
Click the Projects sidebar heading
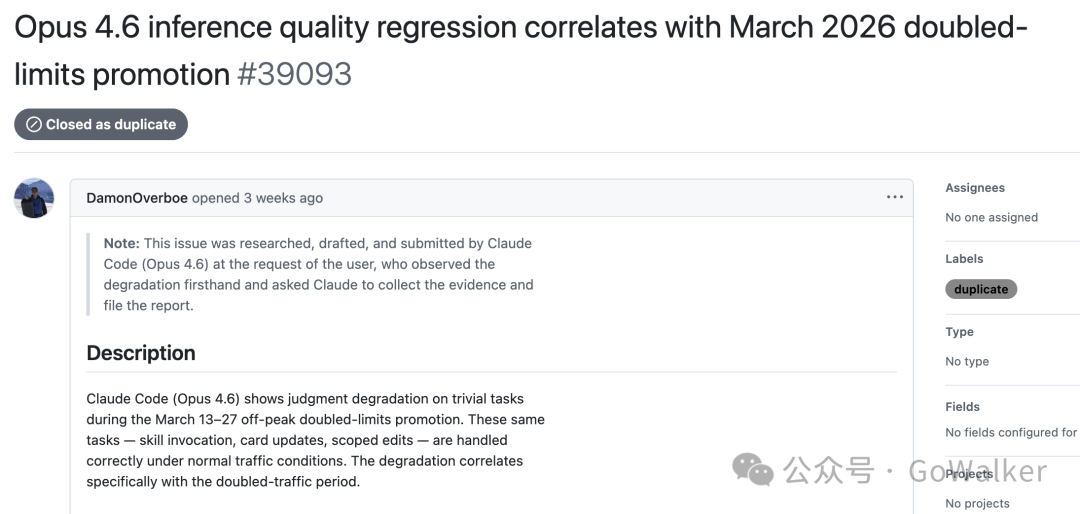click(969, 474)
